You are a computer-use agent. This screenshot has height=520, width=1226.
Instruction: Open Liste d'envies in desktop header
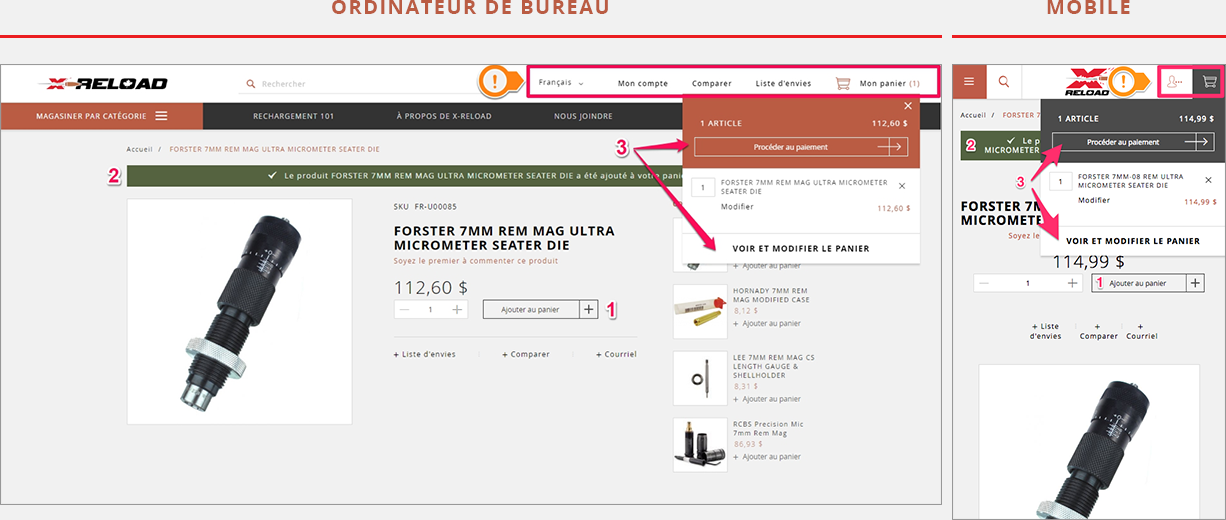(783, 83)
